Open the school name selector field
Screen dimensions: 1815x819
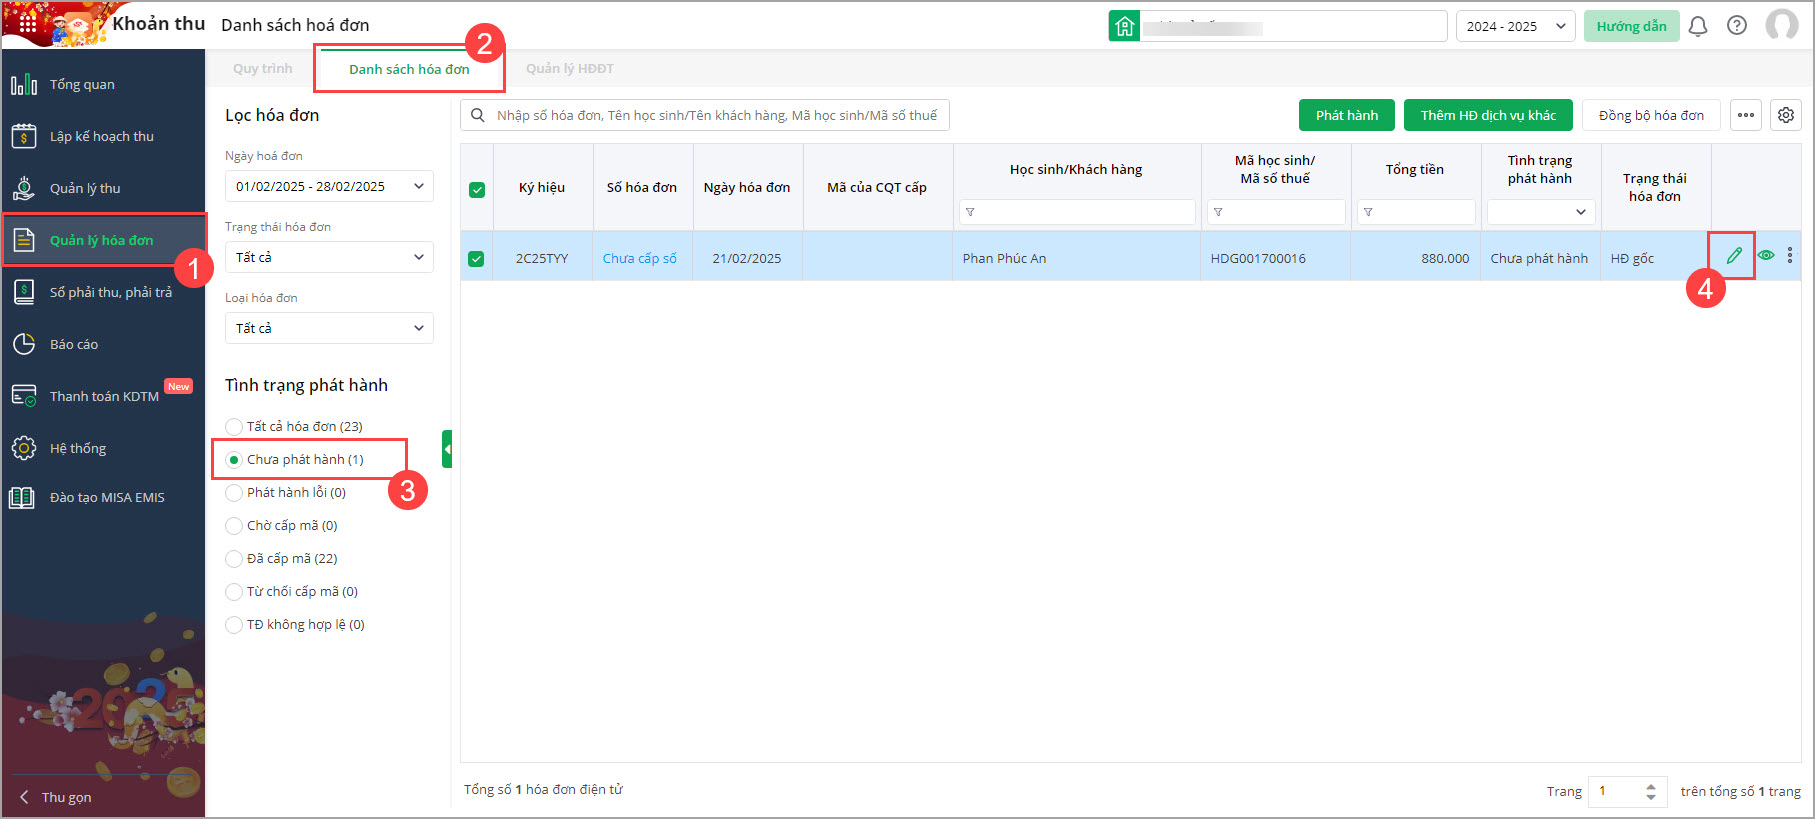click(1293, 26)
